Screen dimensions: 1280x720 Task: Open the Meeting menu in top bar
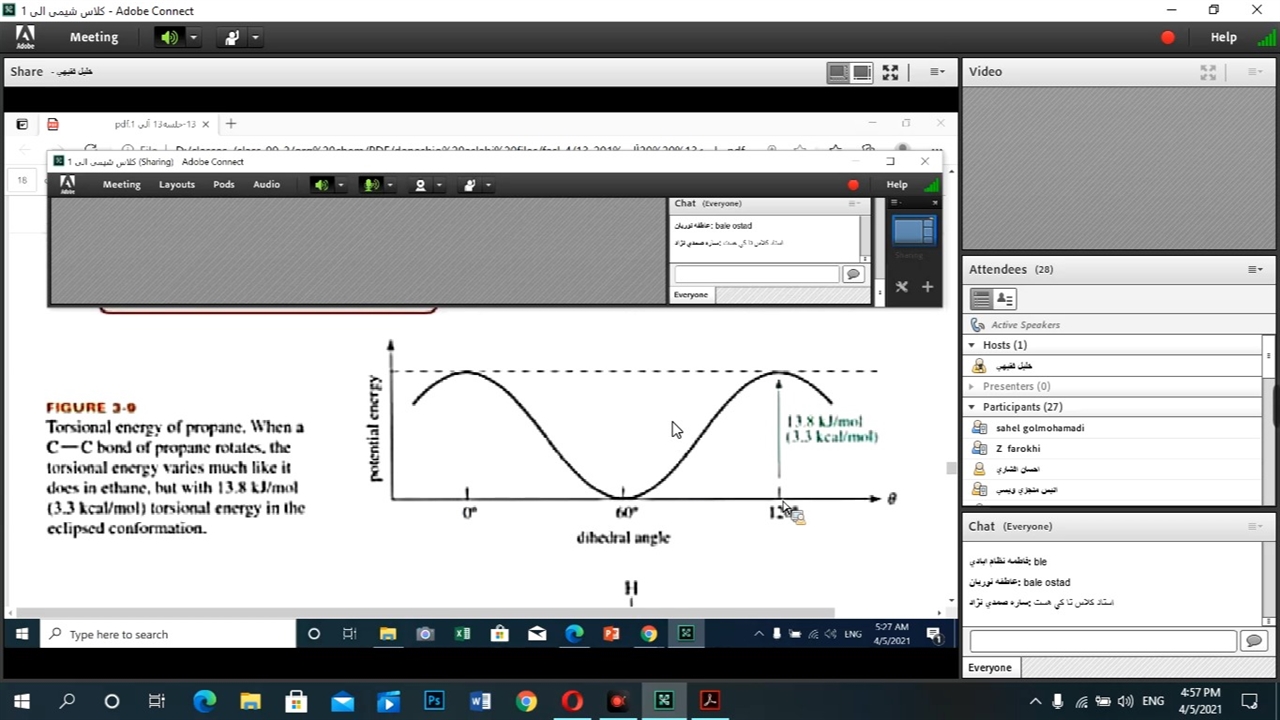(93, 37)
